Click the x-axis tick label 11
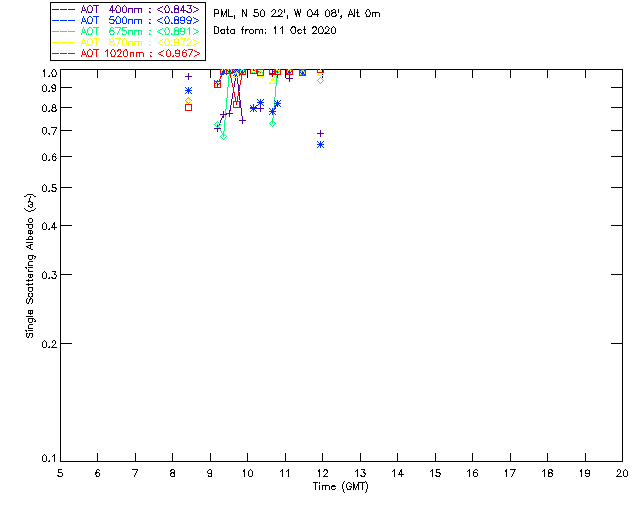The image size is (640, 512). click(285, 473)
